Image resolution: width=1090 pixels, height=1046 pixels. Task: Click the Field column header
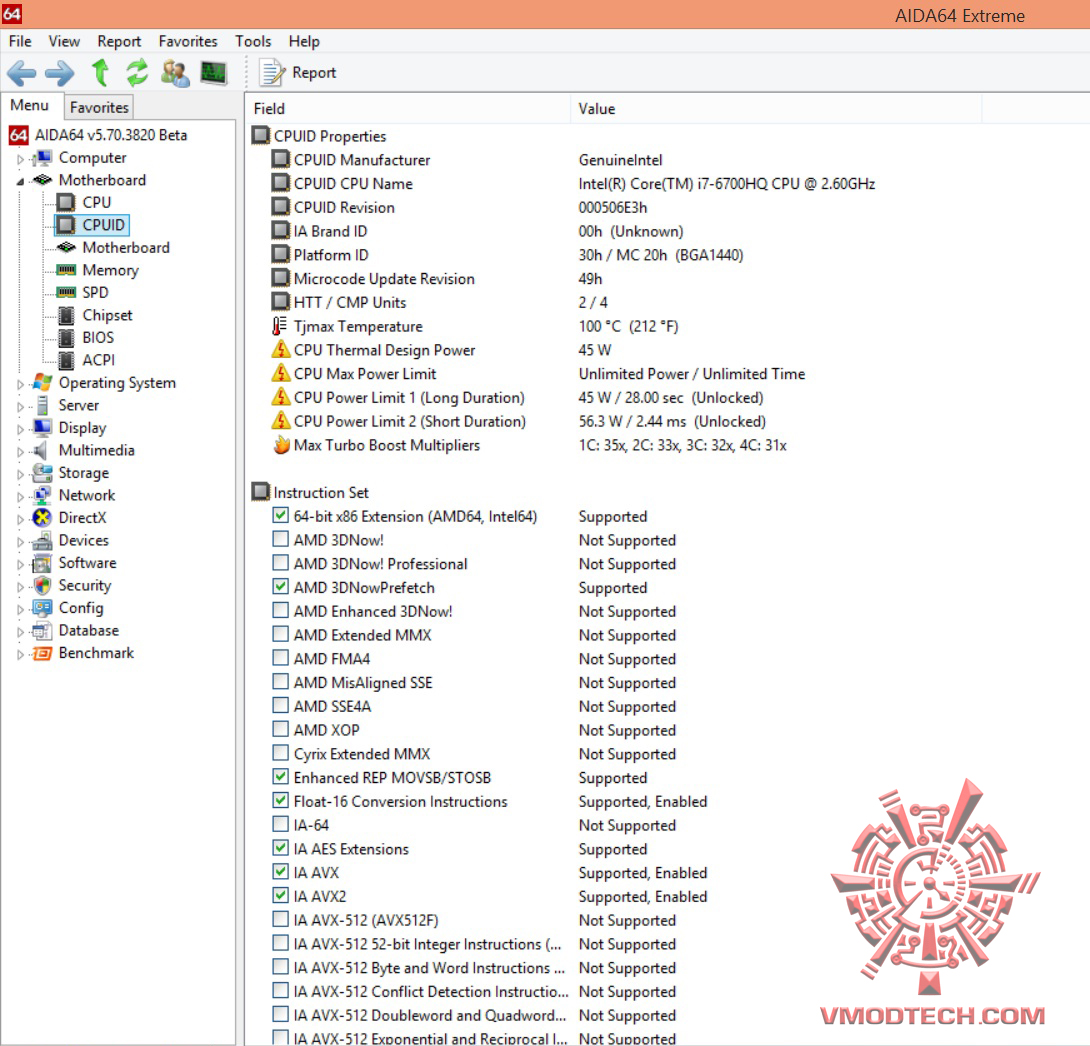tap(409, 108)
